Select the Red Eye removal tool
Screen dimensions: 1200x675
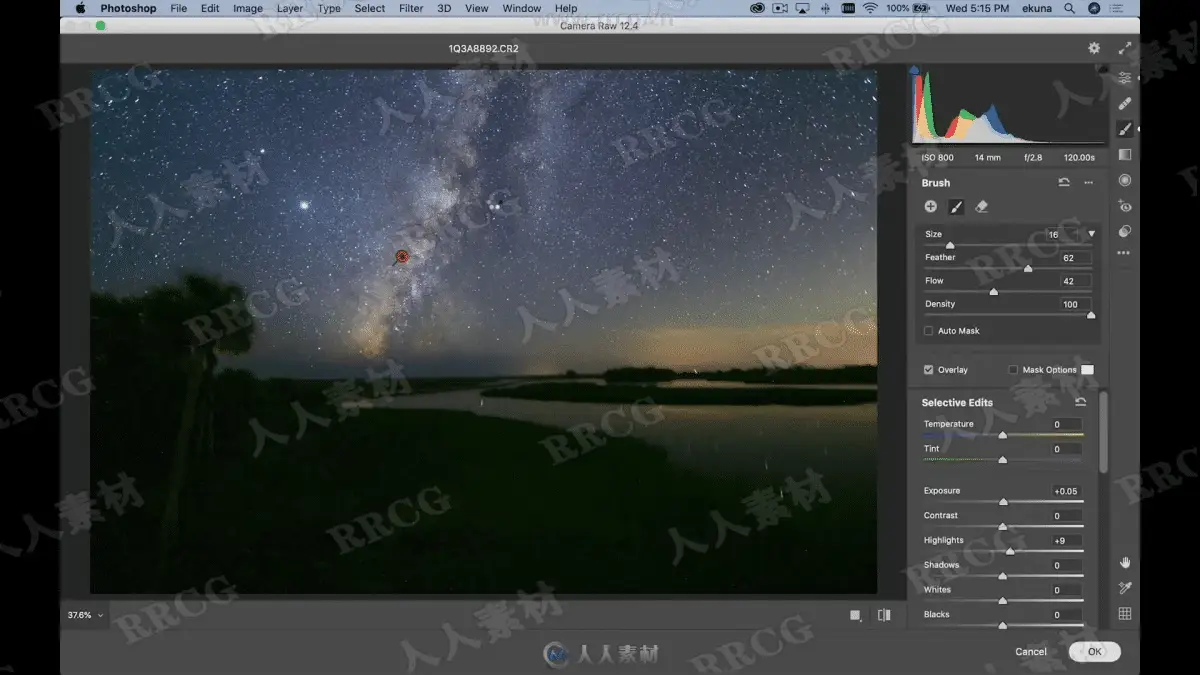tap(1125, 206)
